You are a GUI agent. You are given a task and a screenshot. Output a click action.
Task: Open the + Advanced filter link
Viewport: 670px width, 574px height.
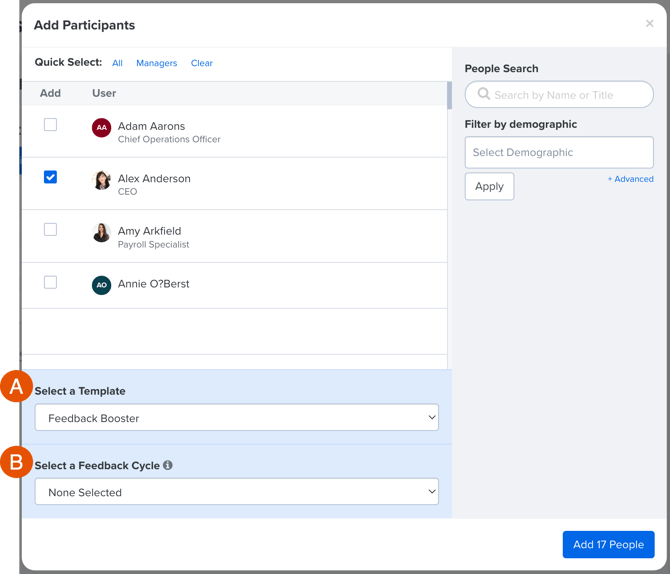(630, 179)
